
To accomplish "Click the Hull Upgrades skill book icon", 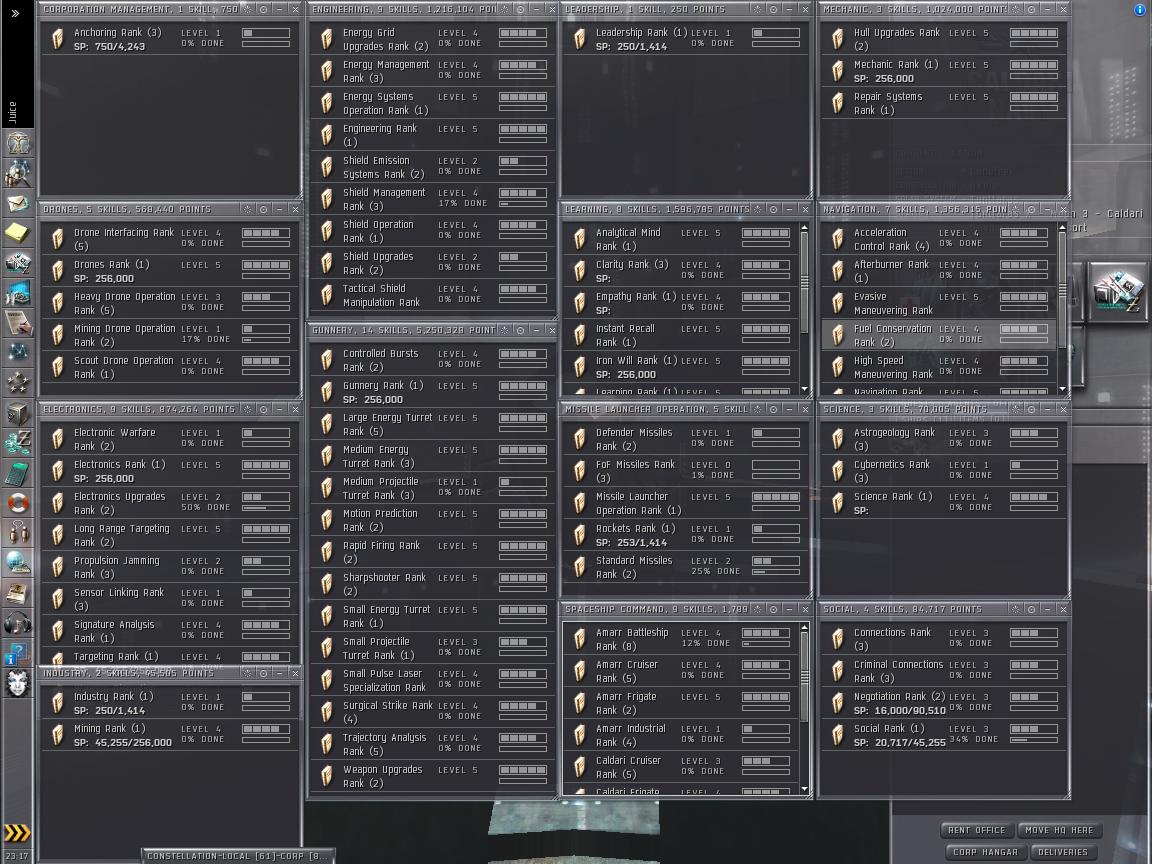I will (838, 39).
